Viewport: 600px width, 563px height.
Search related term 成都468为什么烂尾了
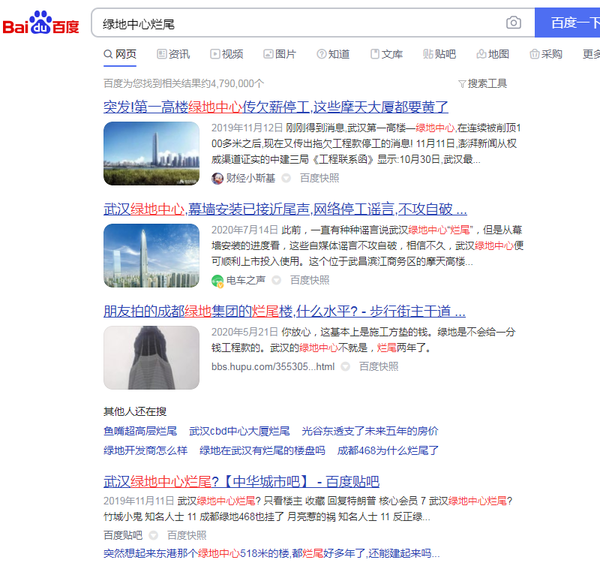click(x=388, y=450)
